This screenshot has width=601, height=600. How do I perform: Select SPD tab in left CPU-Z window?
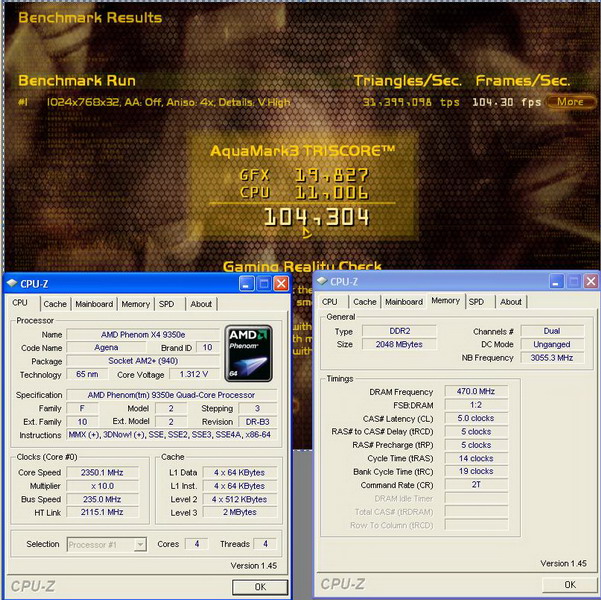pos(166,304)
